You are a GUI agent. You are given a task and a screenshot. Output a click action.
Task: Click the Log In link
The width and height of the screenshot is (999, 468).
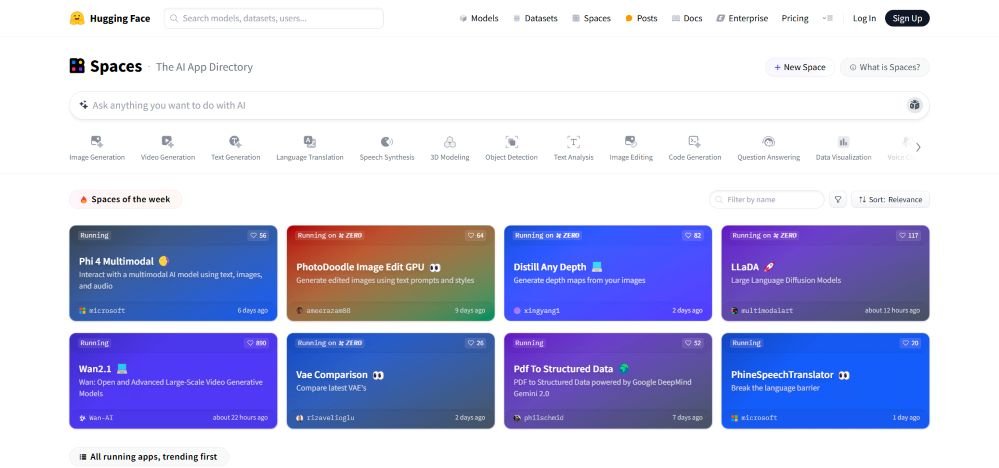pyautogui.click(x=864, y=18)
